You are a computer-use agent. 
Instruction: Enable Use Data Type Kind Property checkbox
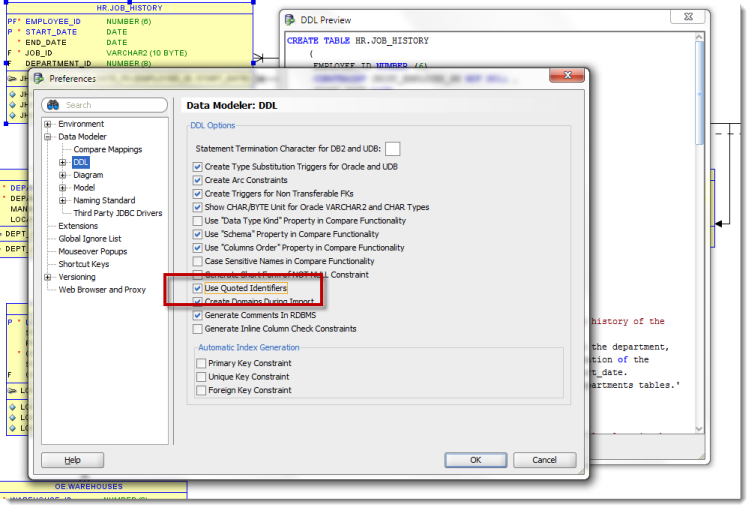click(x=197, y=221)
